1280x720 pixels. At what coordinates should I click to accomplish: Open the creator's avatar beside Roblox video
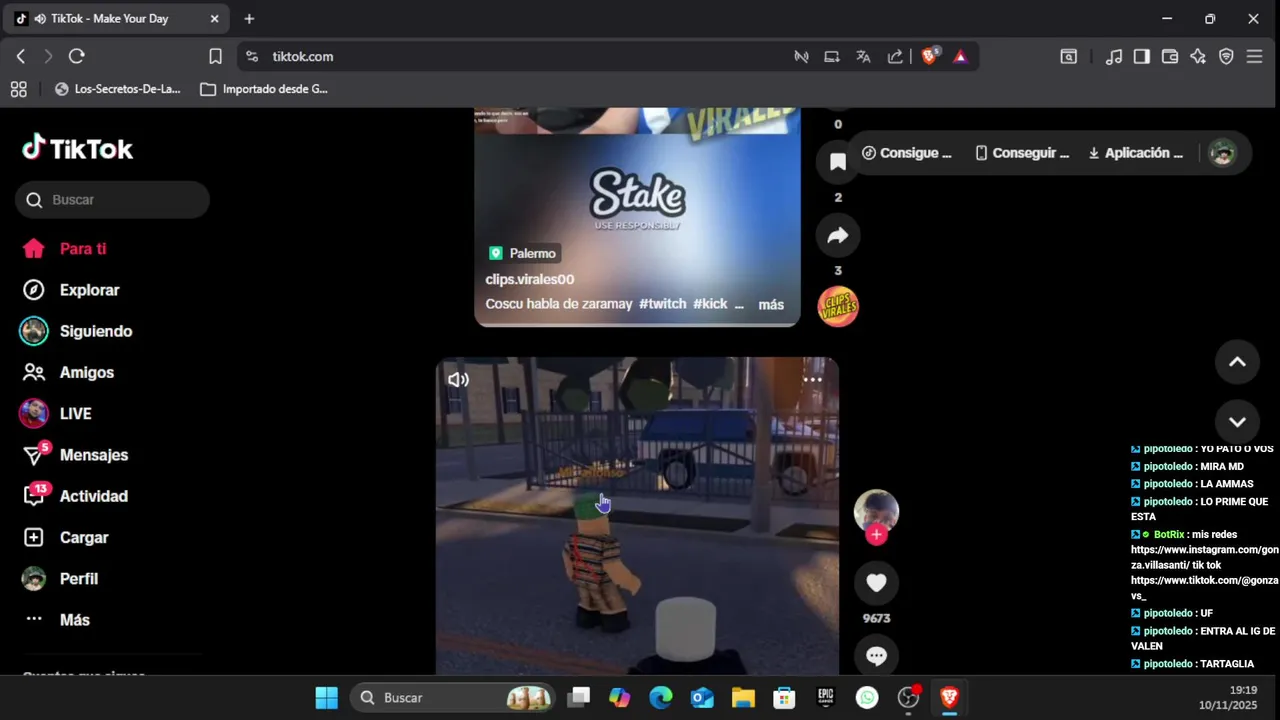pyautogui.click(x=876, y=511)
